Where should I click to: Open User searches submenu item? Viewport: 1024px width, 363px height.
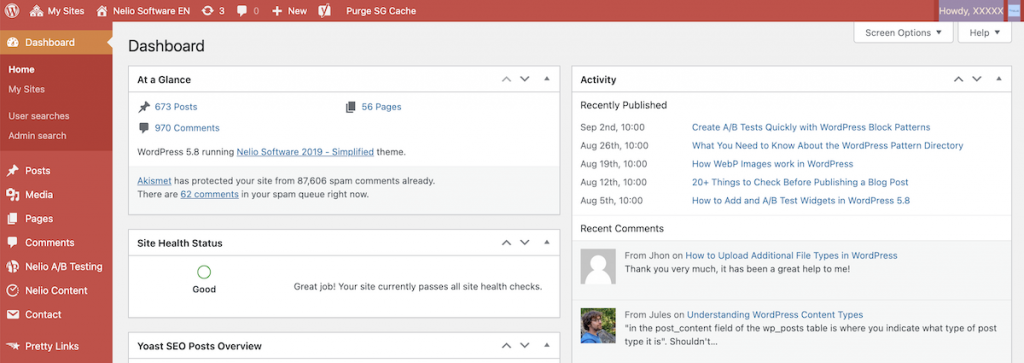(x=39, y=116)
